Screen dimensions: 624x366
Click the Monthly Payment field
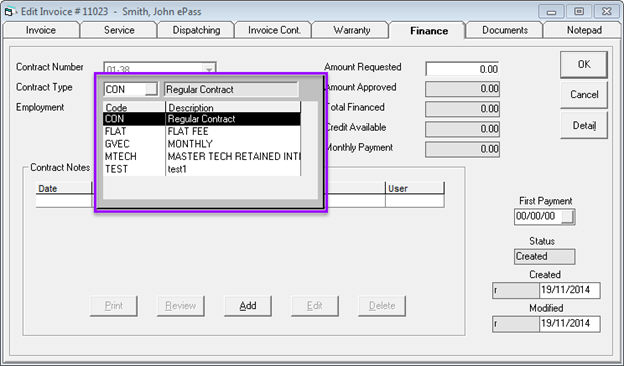tap(462, 149)
